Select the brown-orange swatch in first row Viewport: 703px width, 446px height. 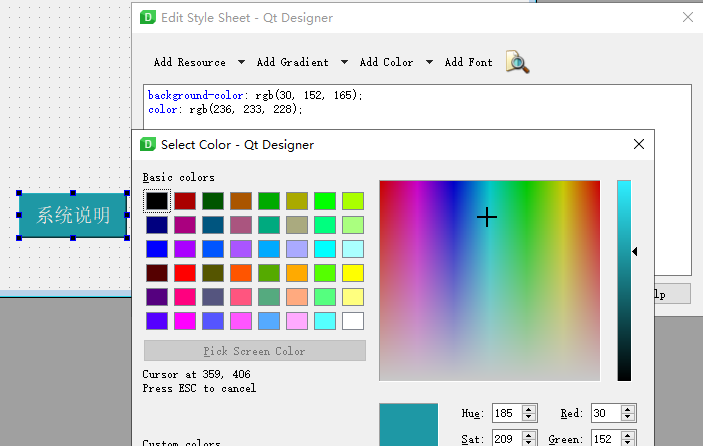(241, 201)
